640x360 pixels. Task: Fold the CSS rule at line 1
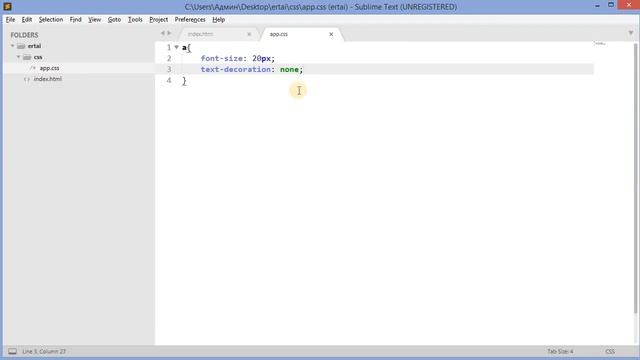point(176,47)
